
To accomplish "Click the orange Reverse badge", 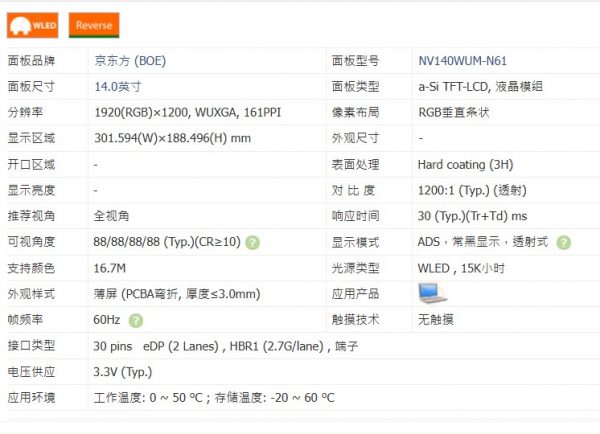I will [94, 25].
